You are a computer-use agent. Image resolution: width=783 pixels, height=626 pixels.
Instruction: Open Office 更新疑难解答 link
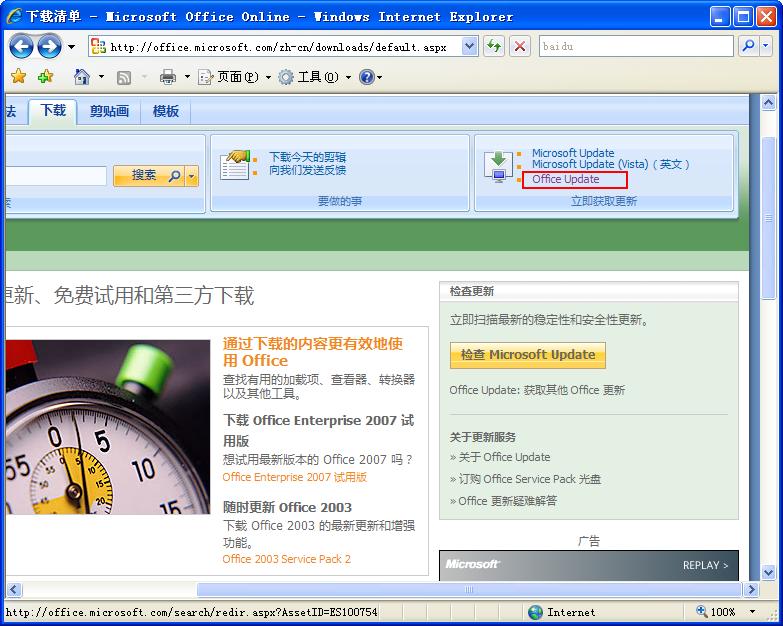click(507, 501)
